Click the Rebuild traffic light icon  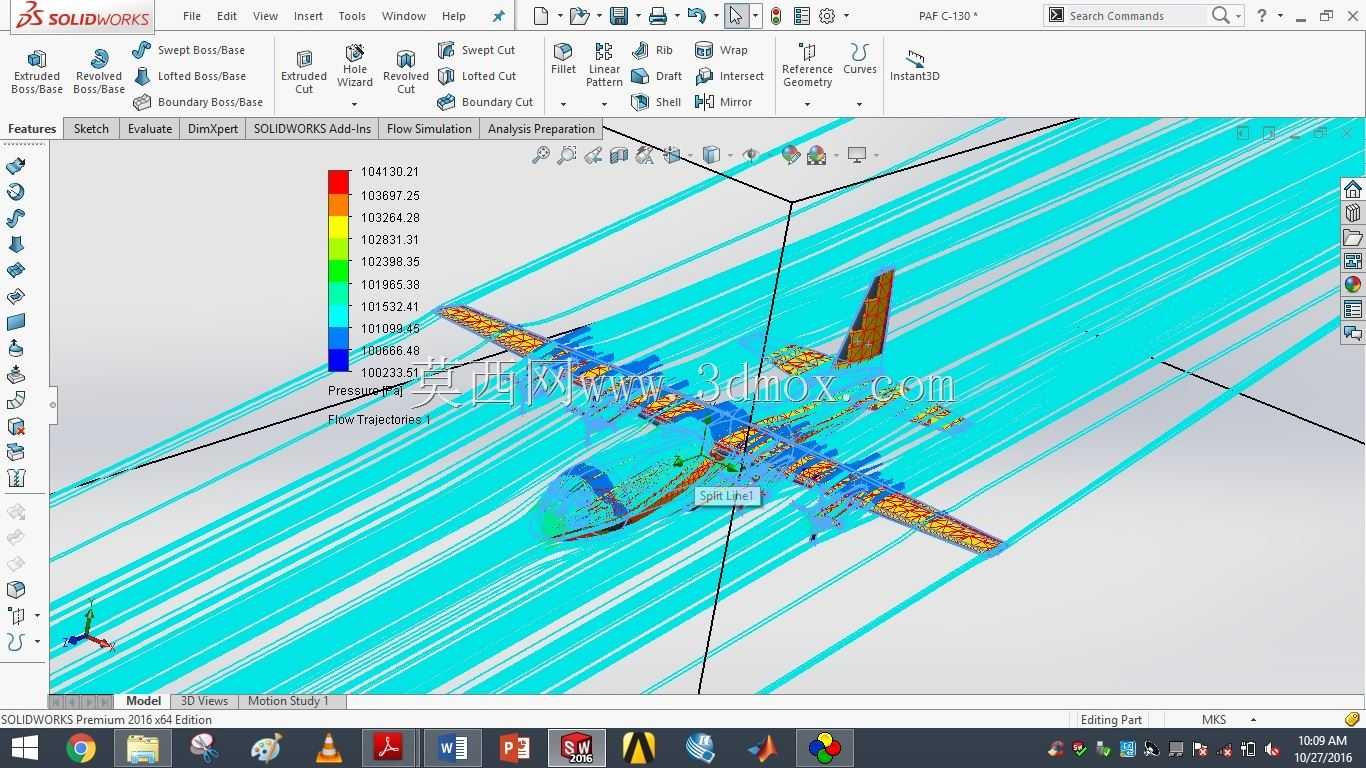776,16
